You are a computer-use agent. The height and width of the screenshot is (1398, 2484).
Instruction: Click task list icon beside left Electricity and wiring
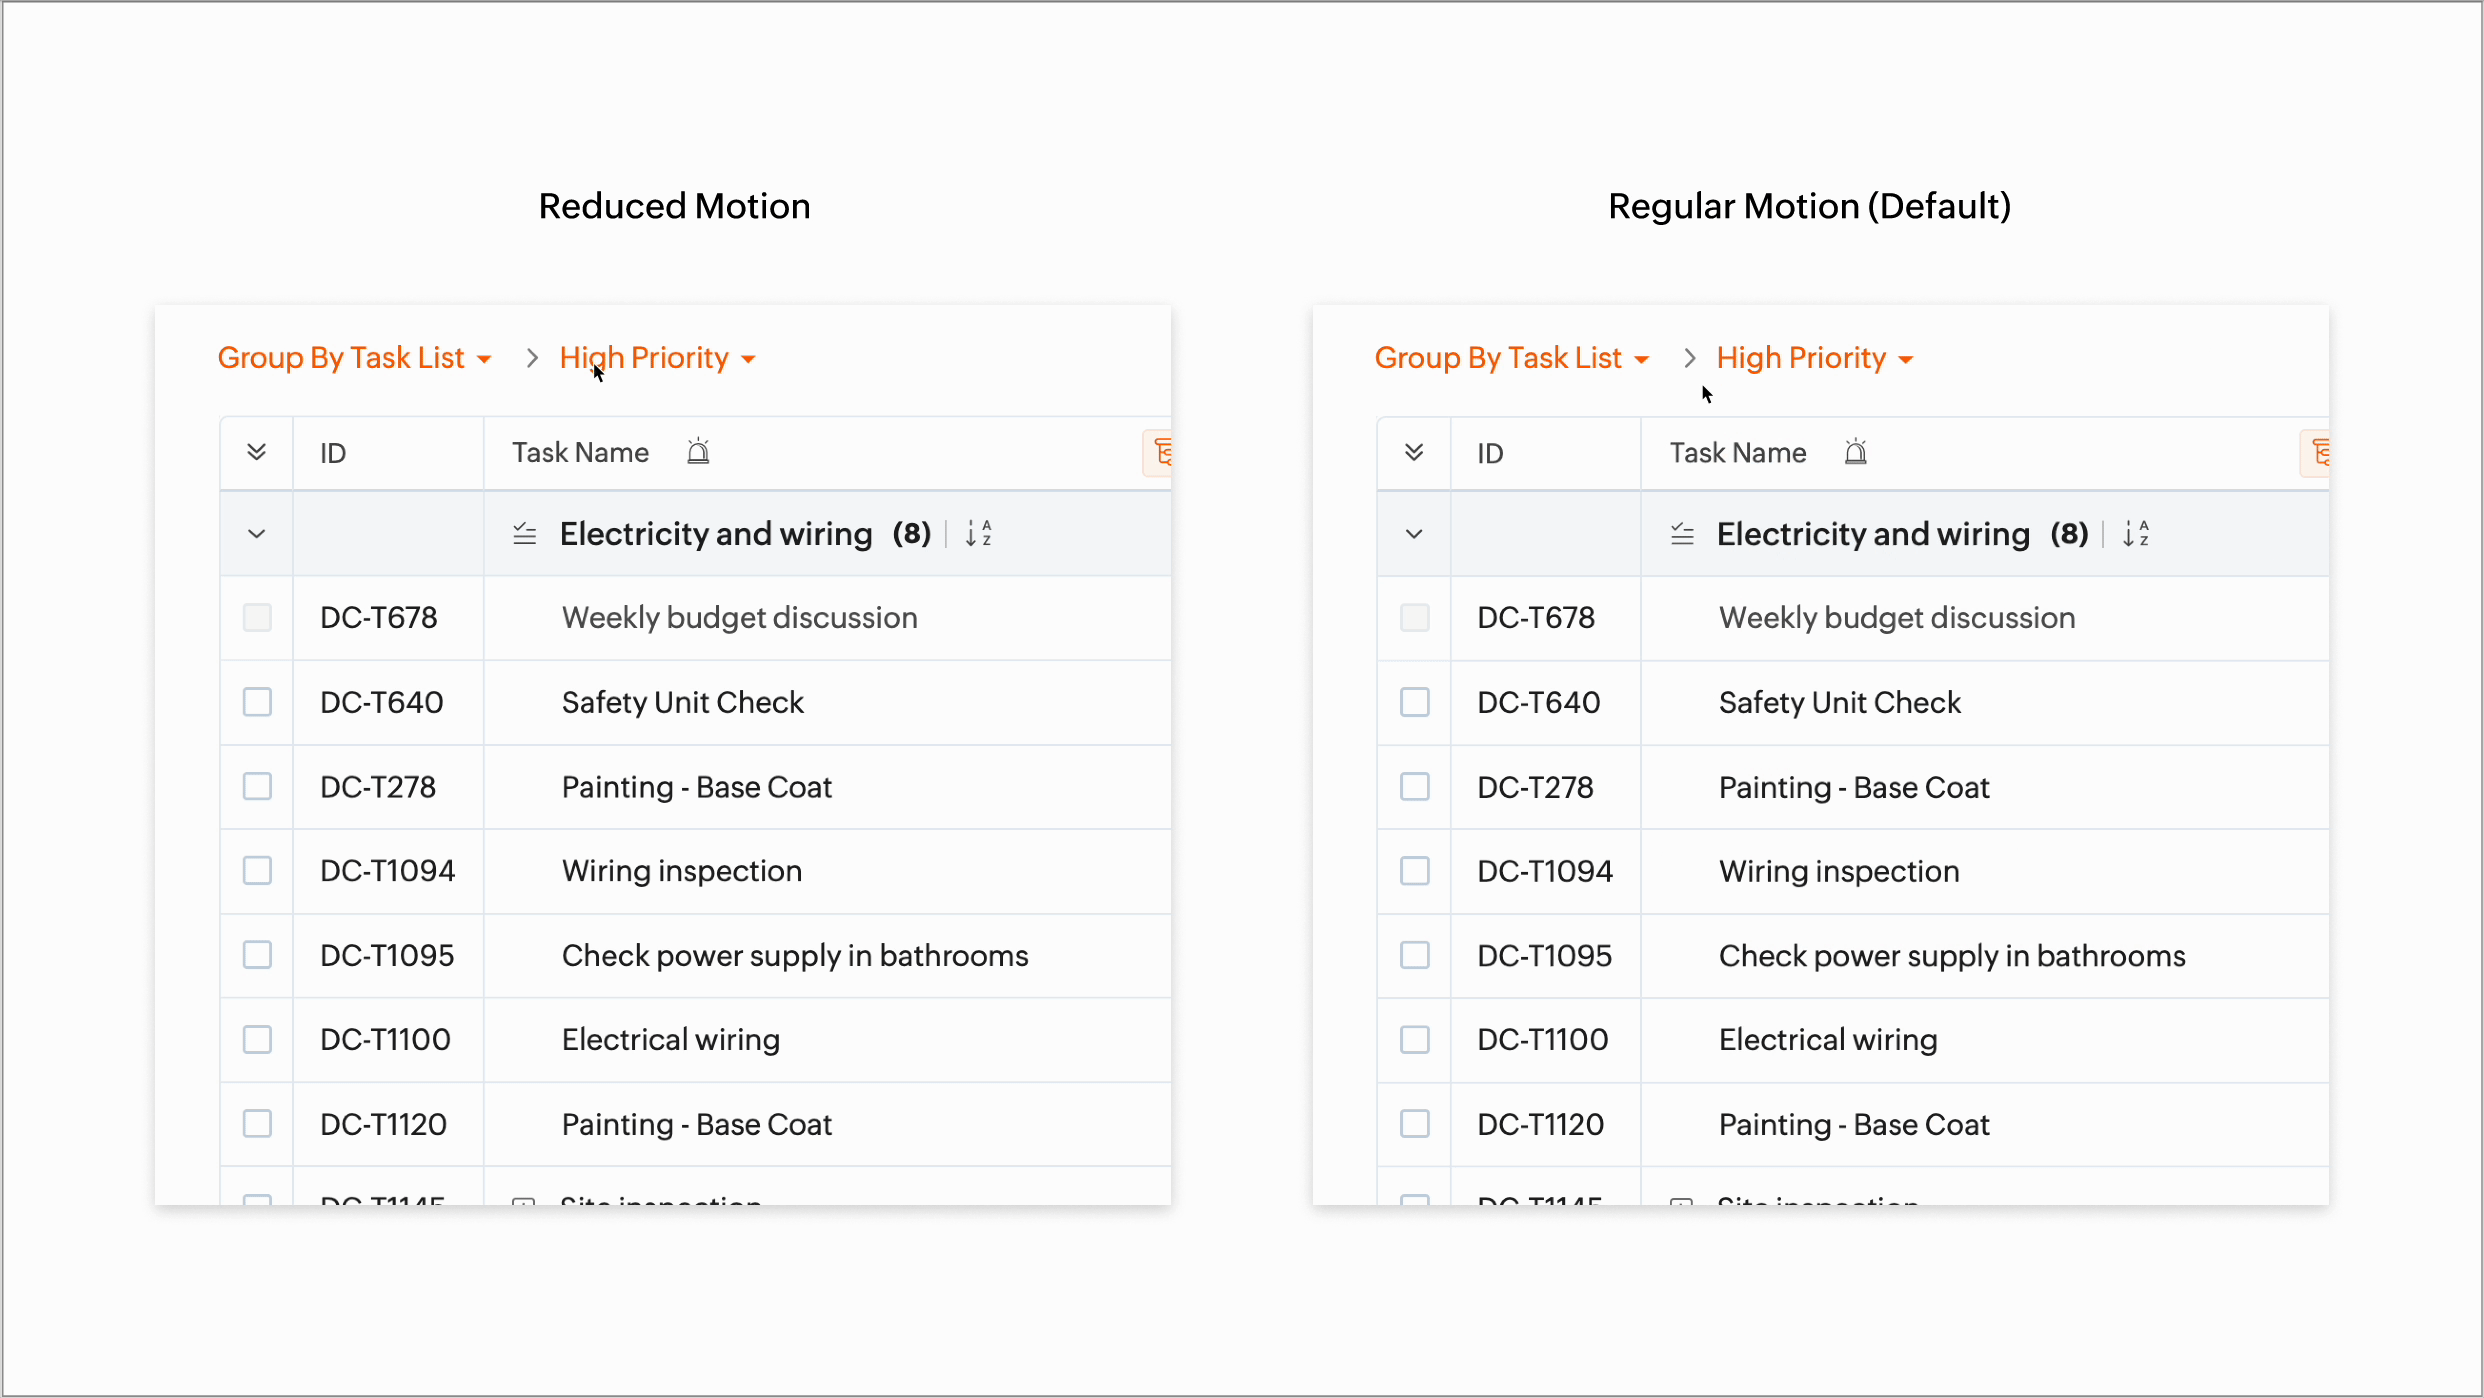click(x=524, y=534)
